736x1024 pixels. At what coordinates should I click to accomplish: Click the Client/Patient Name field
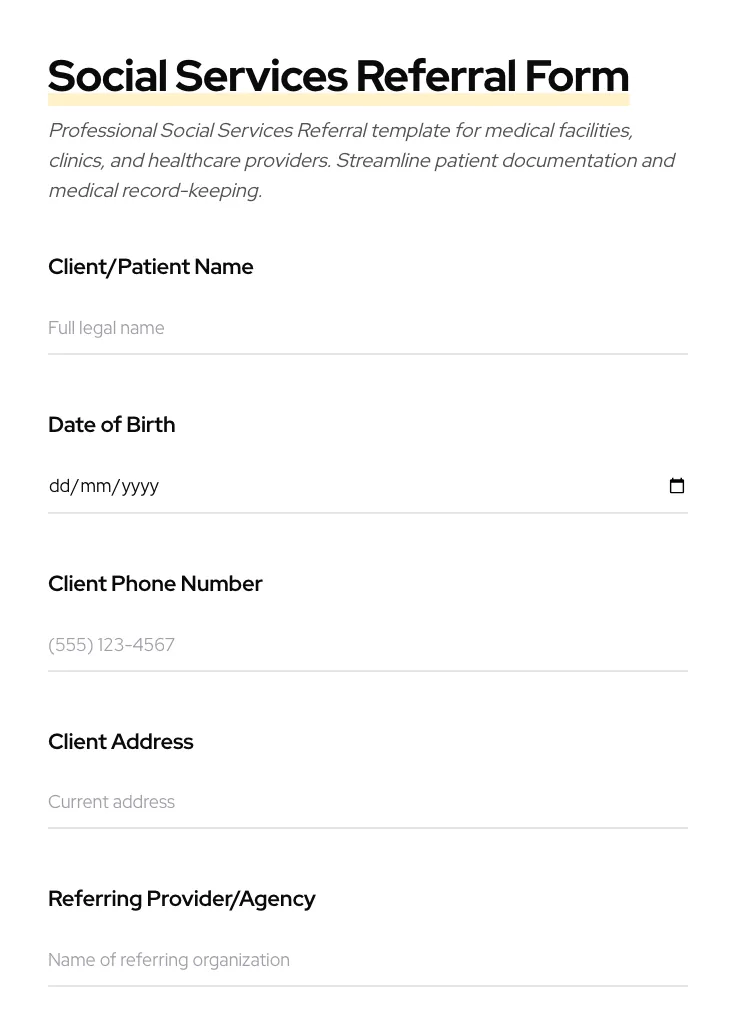tap(300, 328)
